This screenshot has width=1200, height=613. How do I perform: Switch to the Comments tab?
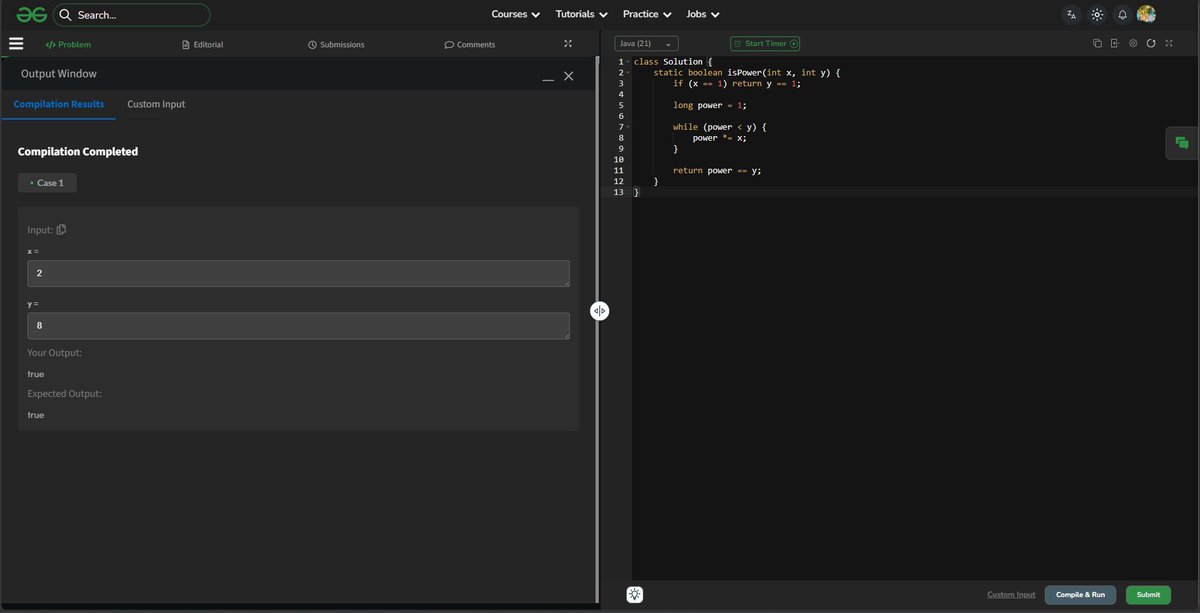(470, 44)
